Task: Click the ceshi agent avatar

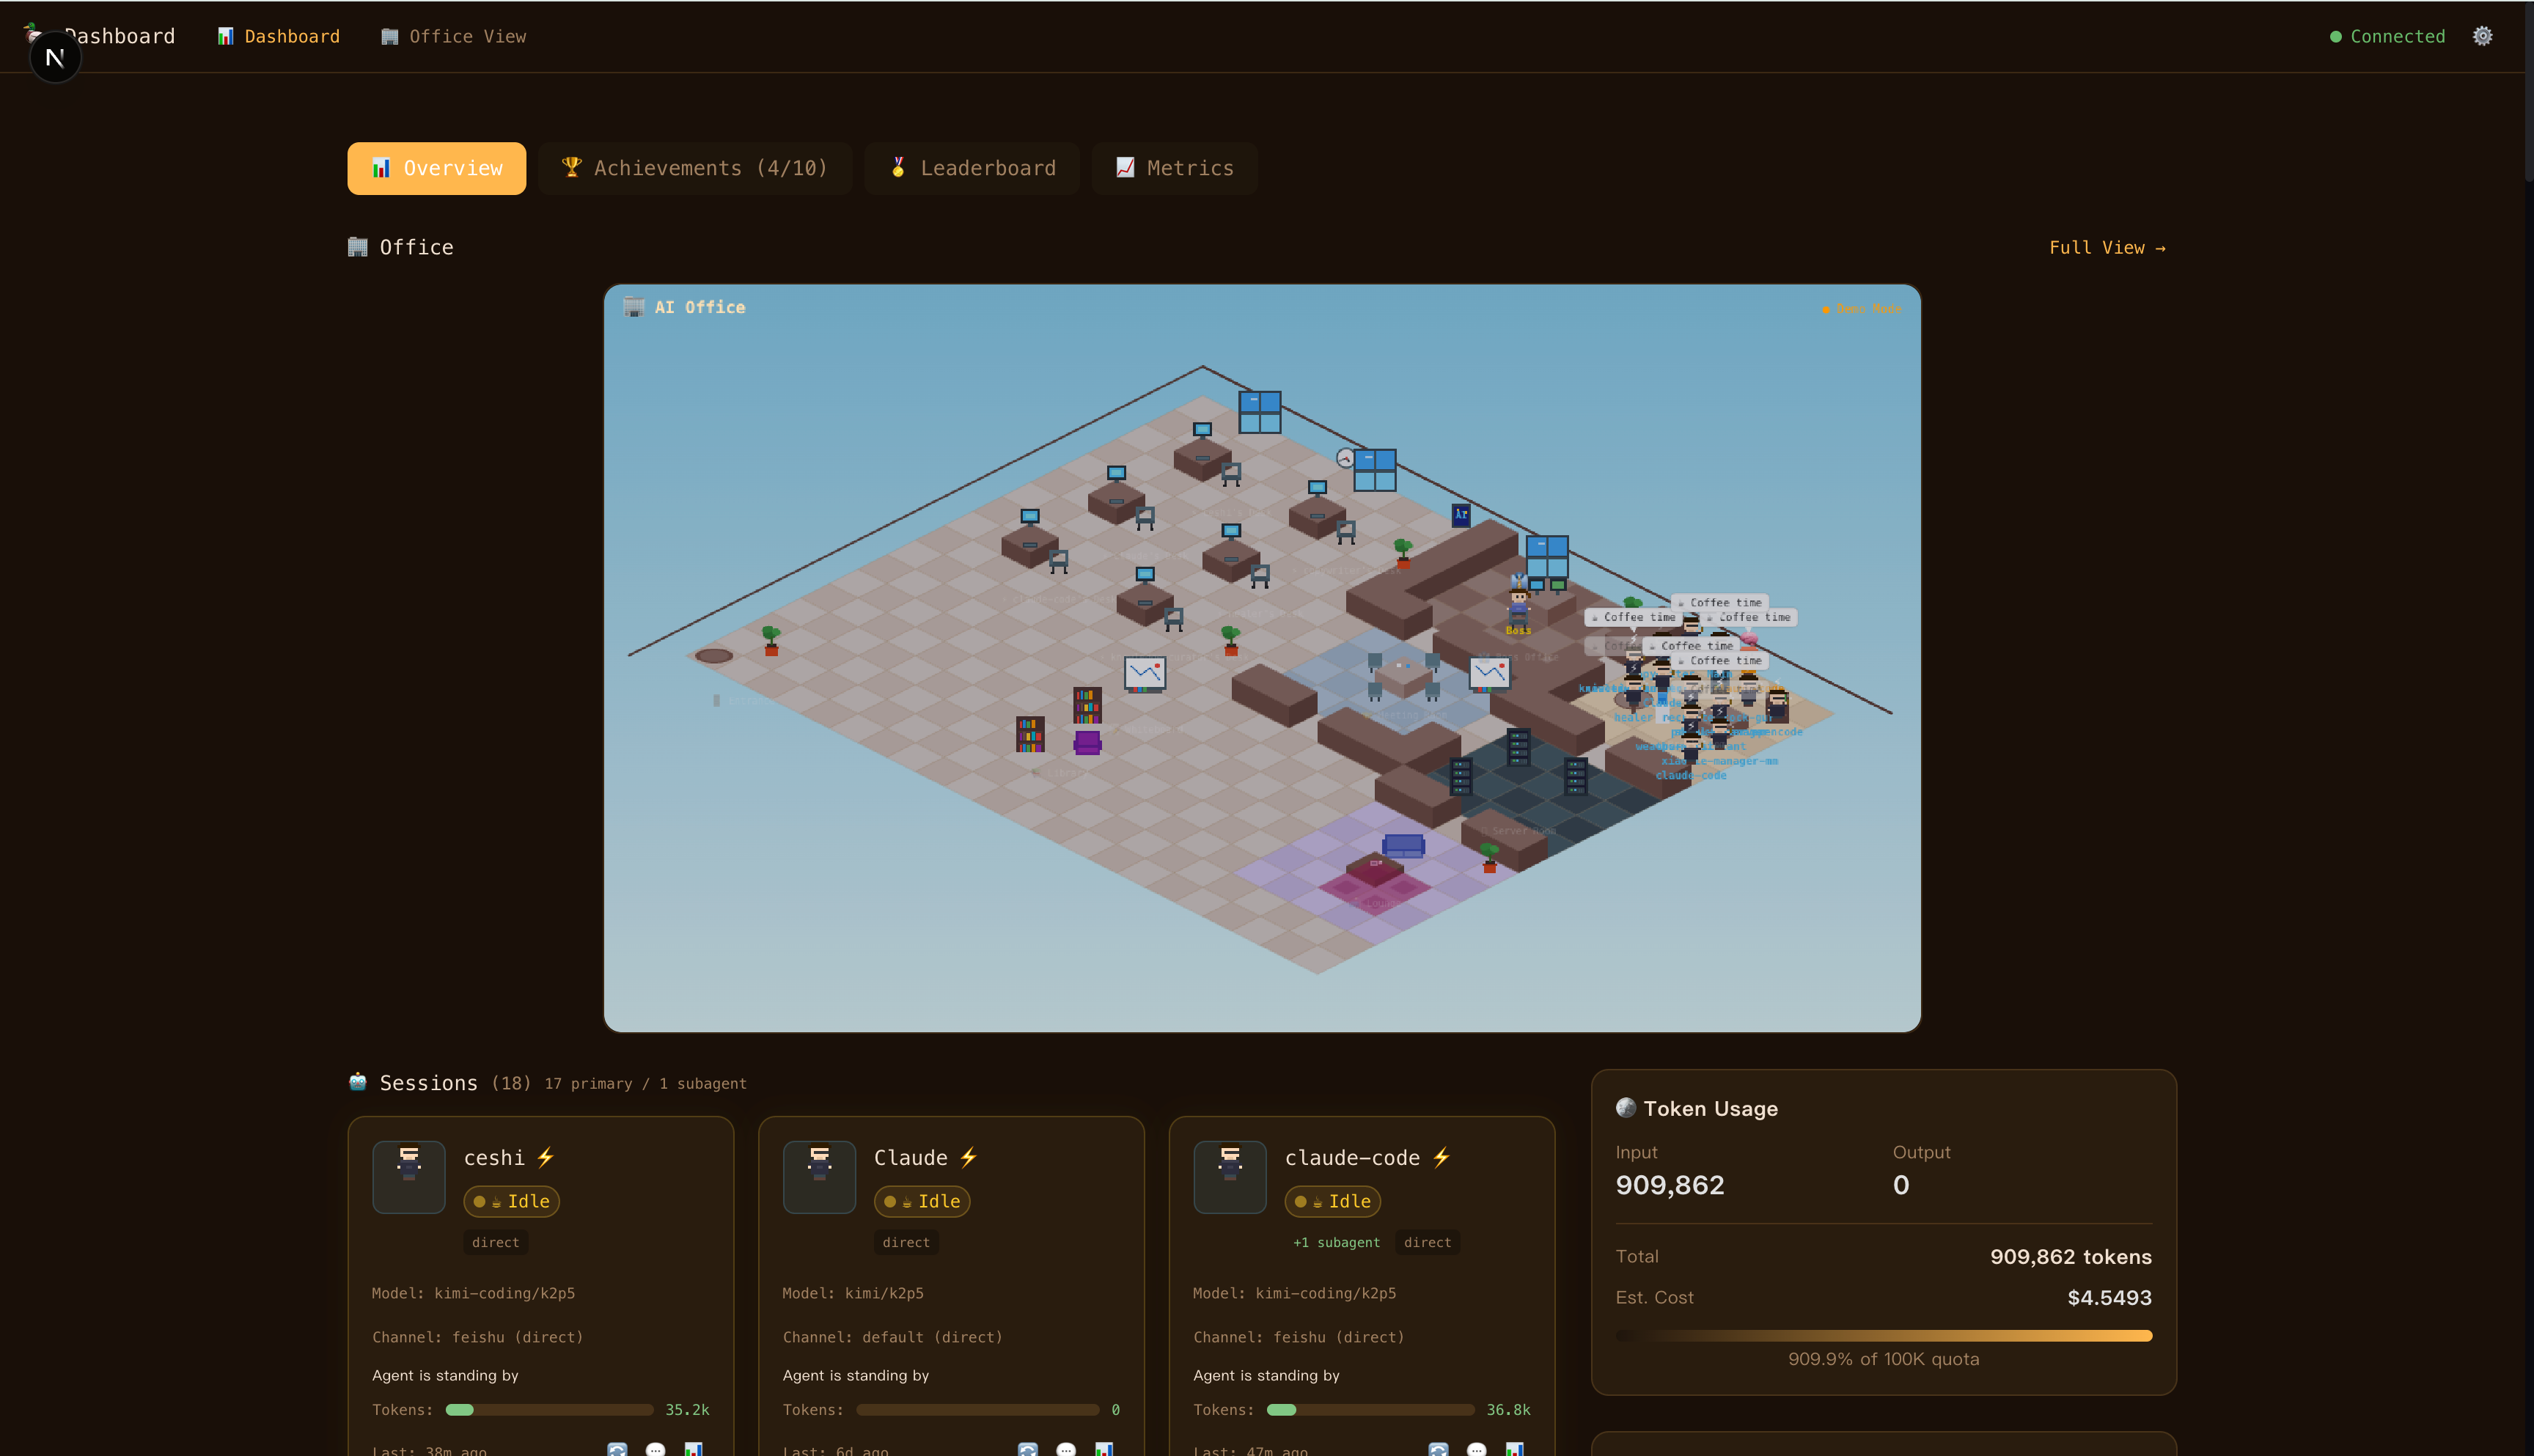Action: coord(408,1176)
